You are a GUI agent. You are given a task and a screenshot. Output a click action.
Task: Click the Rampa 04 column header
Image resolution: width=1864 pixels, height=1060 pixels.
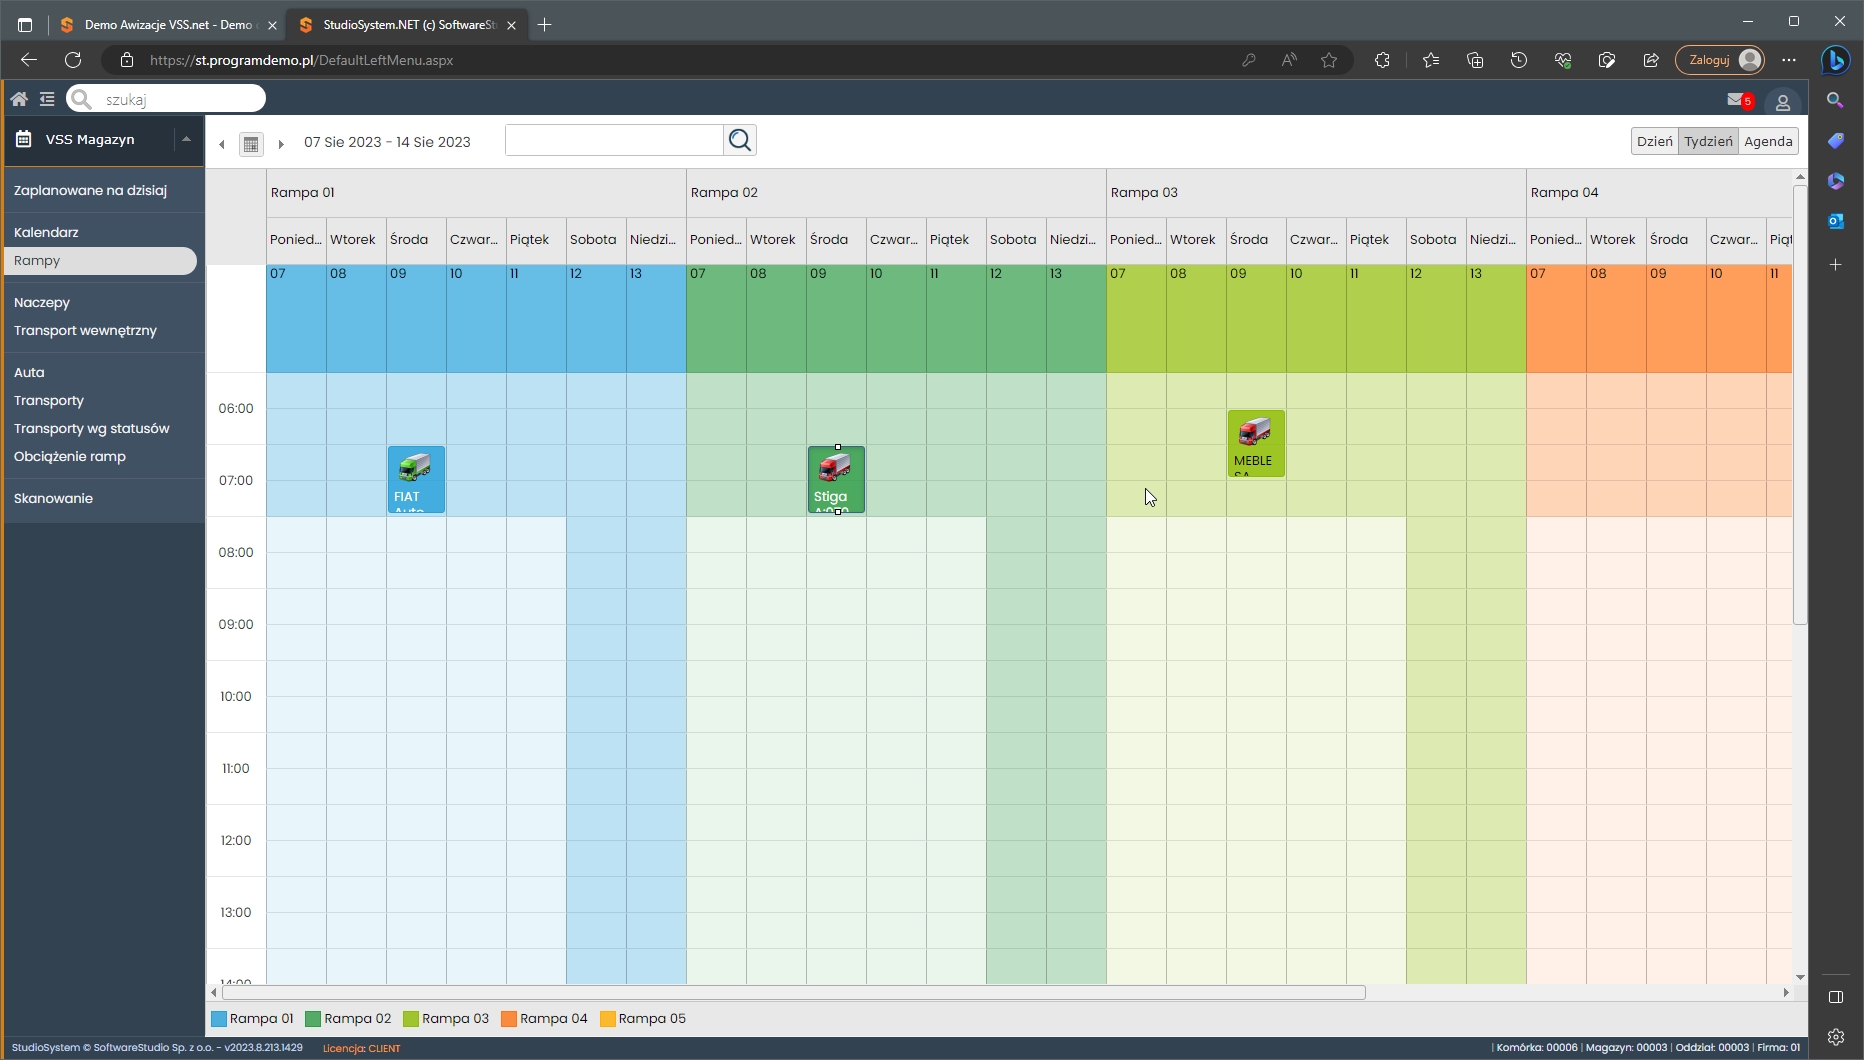click(x=1659, y=192)
